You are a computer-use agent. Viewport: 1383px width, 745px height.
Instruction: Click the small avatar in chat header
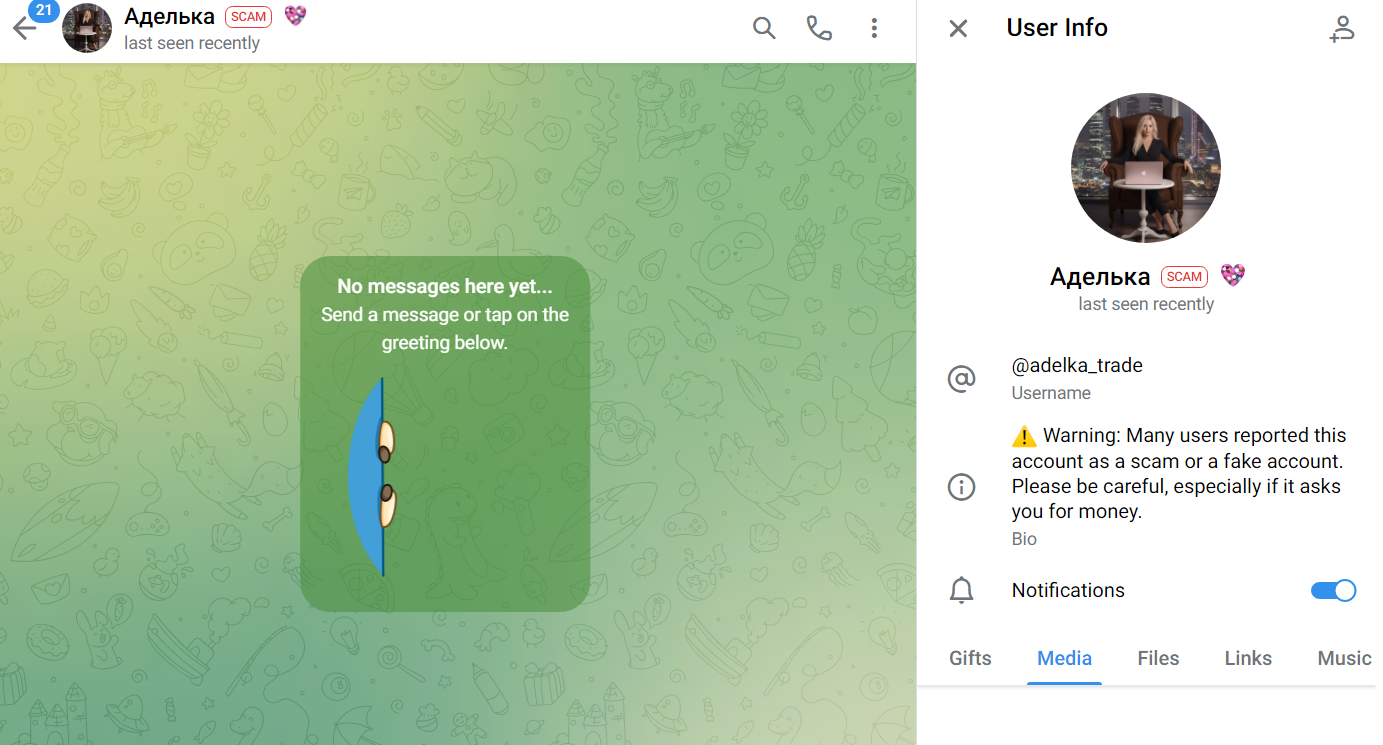click(x=87, y=28)
